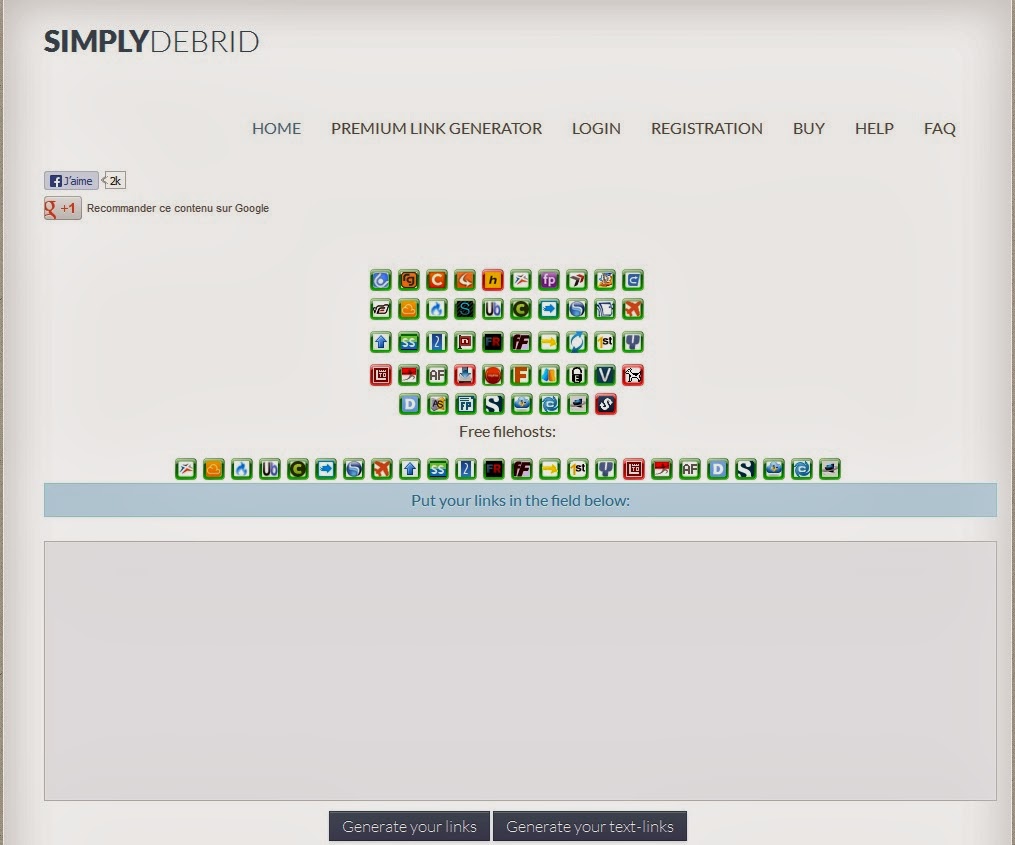The height and width of the screenshot is (845, 1015).
Task: Click the Facebook 2k like counter
Action: click(115, 181)
